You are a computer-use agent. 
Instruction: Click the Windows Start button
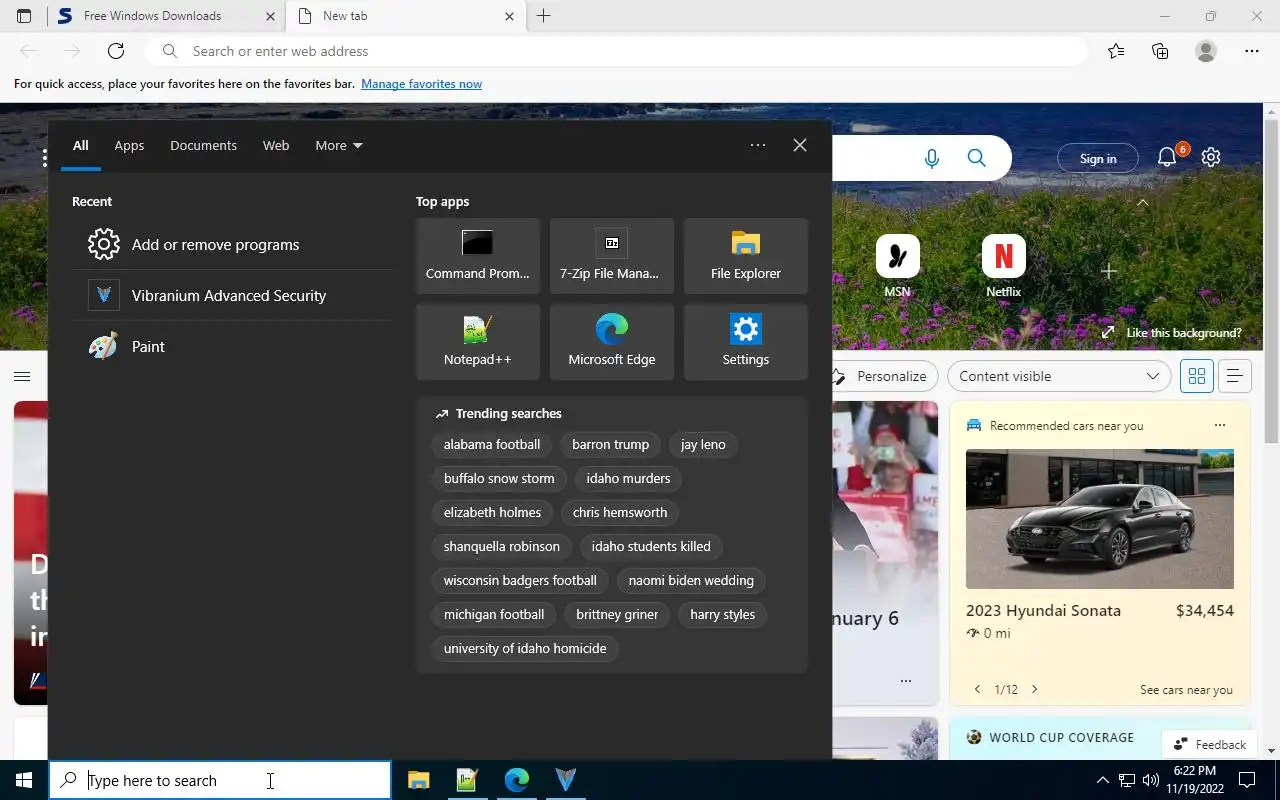coord(24,780)
